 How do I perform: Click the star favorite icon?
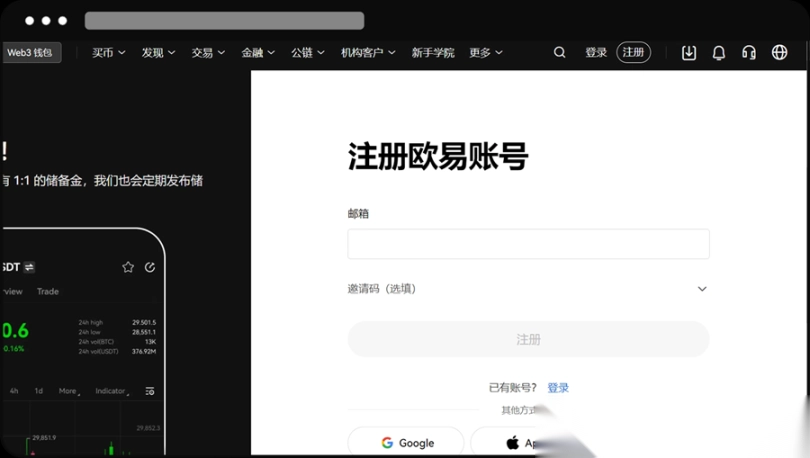(128, 267)
